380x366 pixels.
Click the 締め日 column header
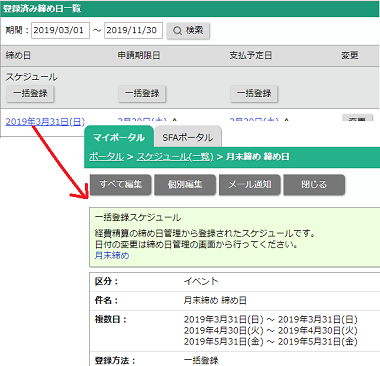tap(18, 55)
